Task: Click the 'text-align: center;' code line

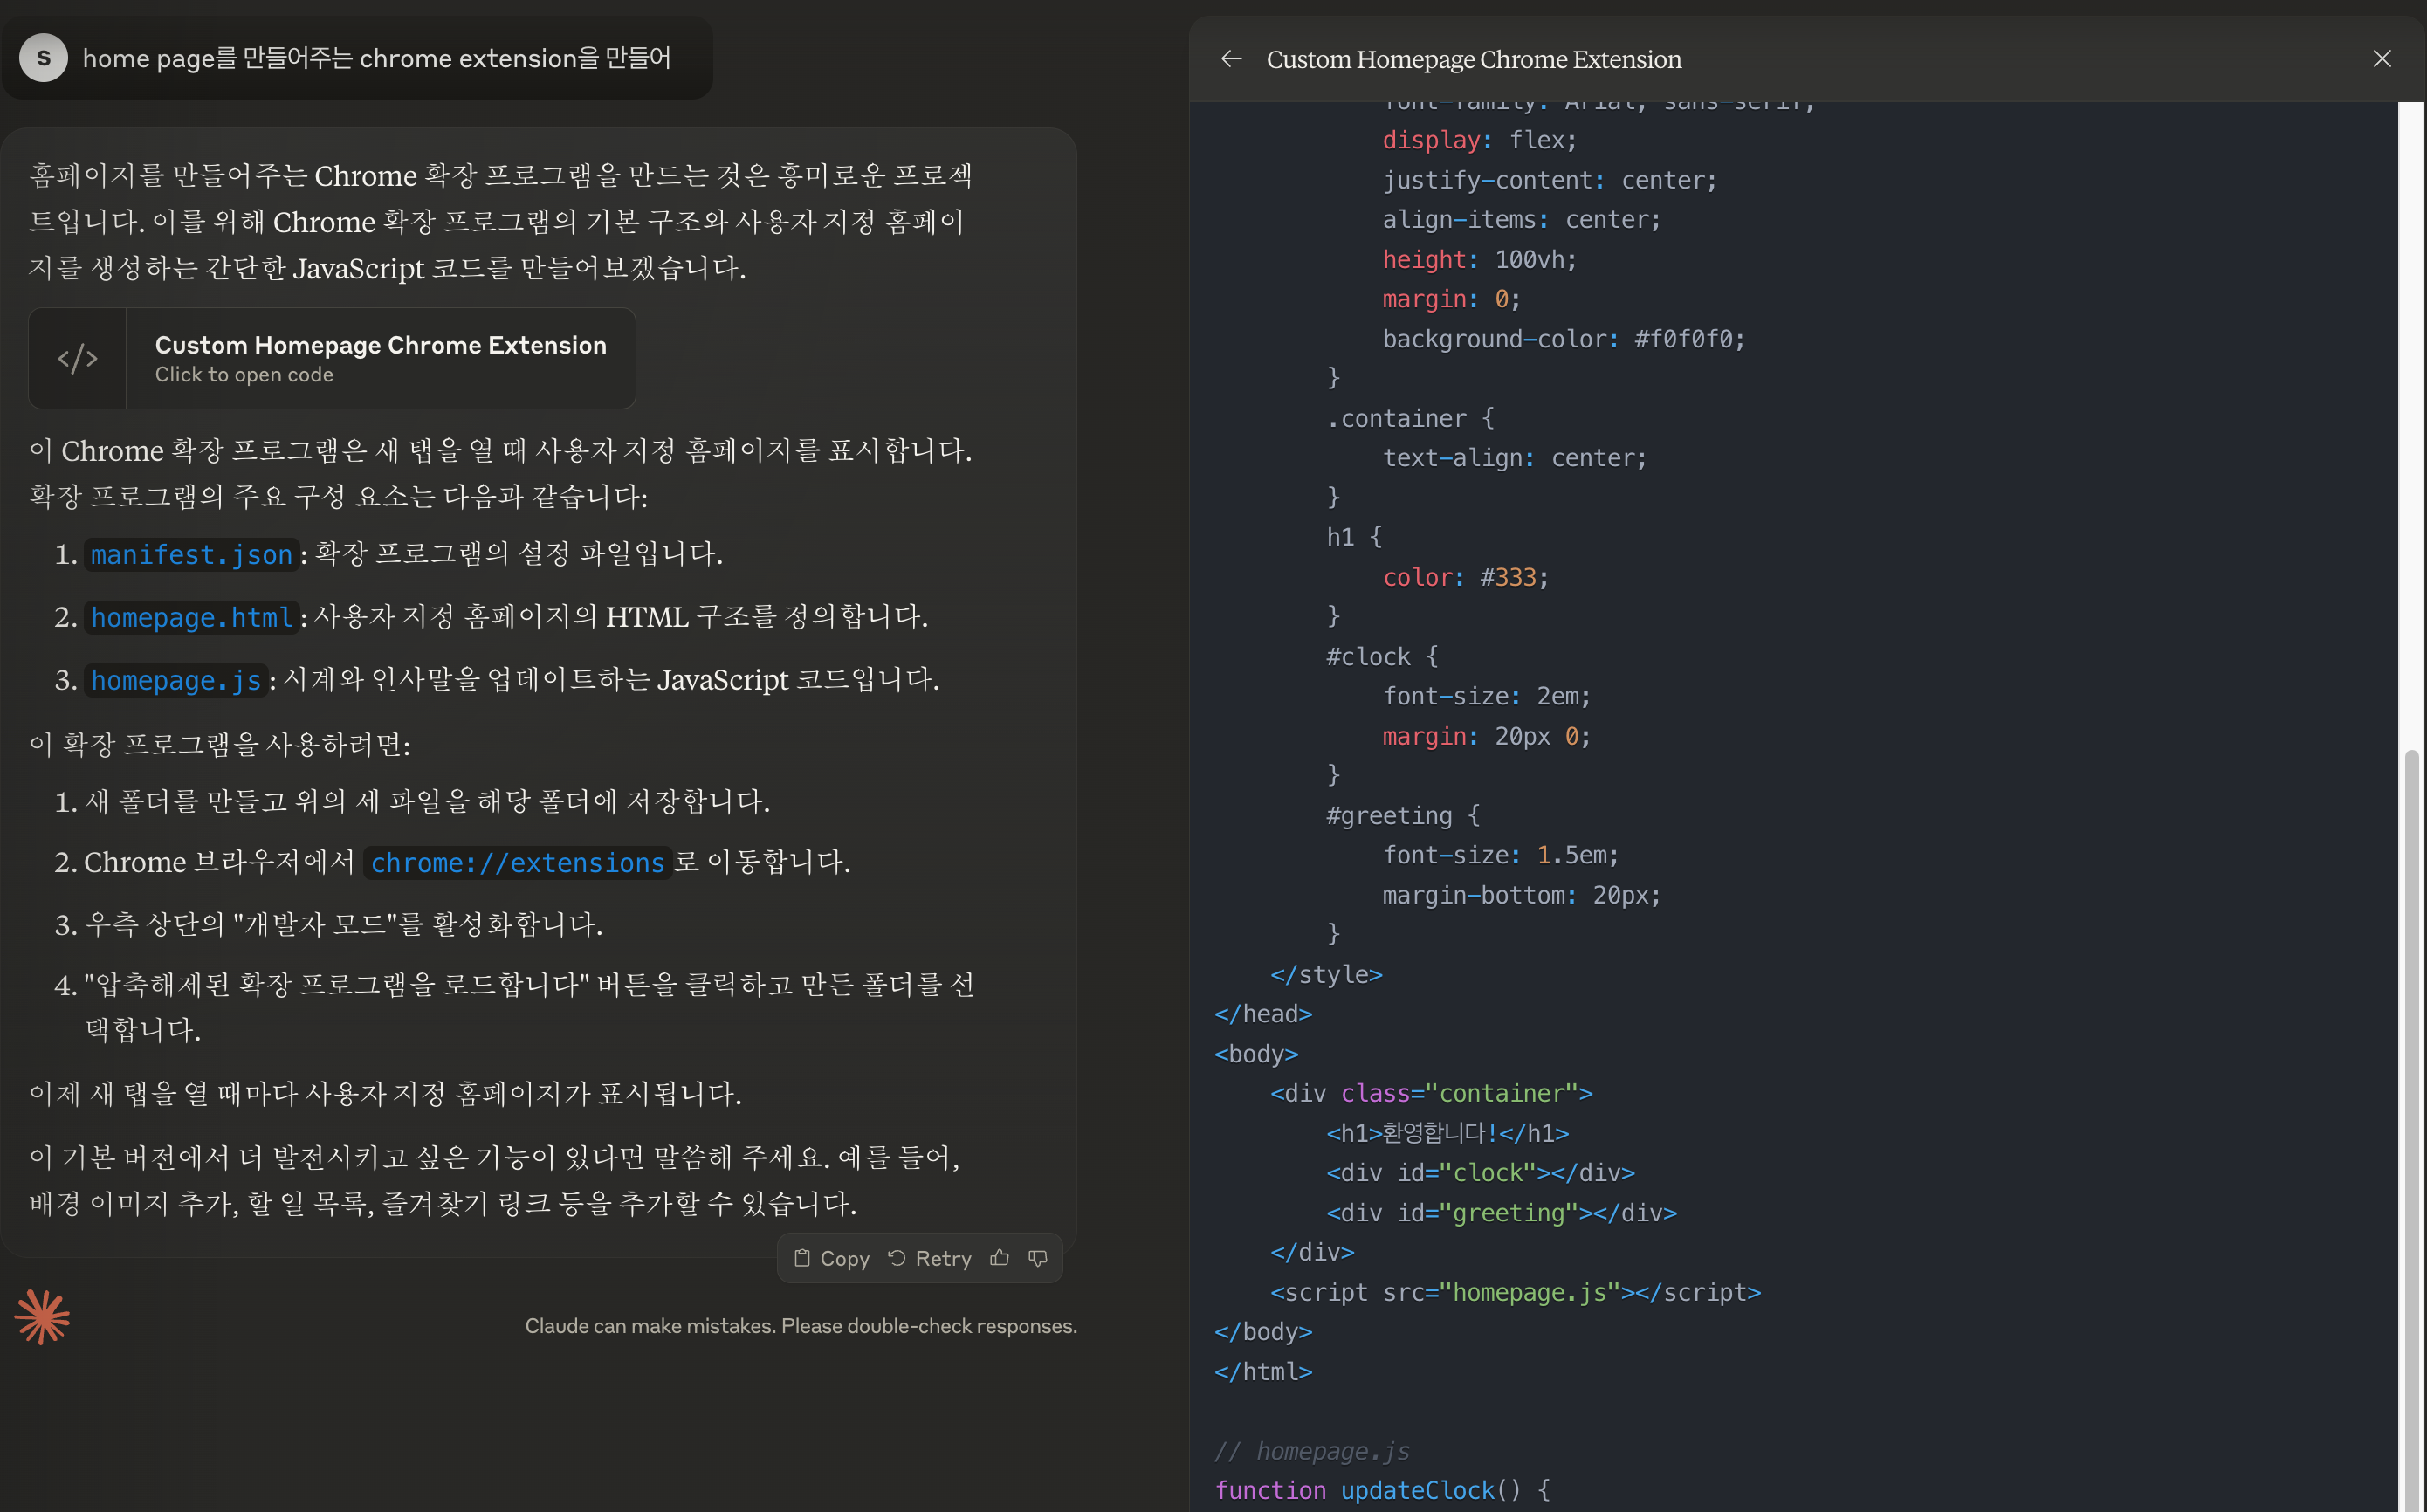Action: coord(1514,458)
